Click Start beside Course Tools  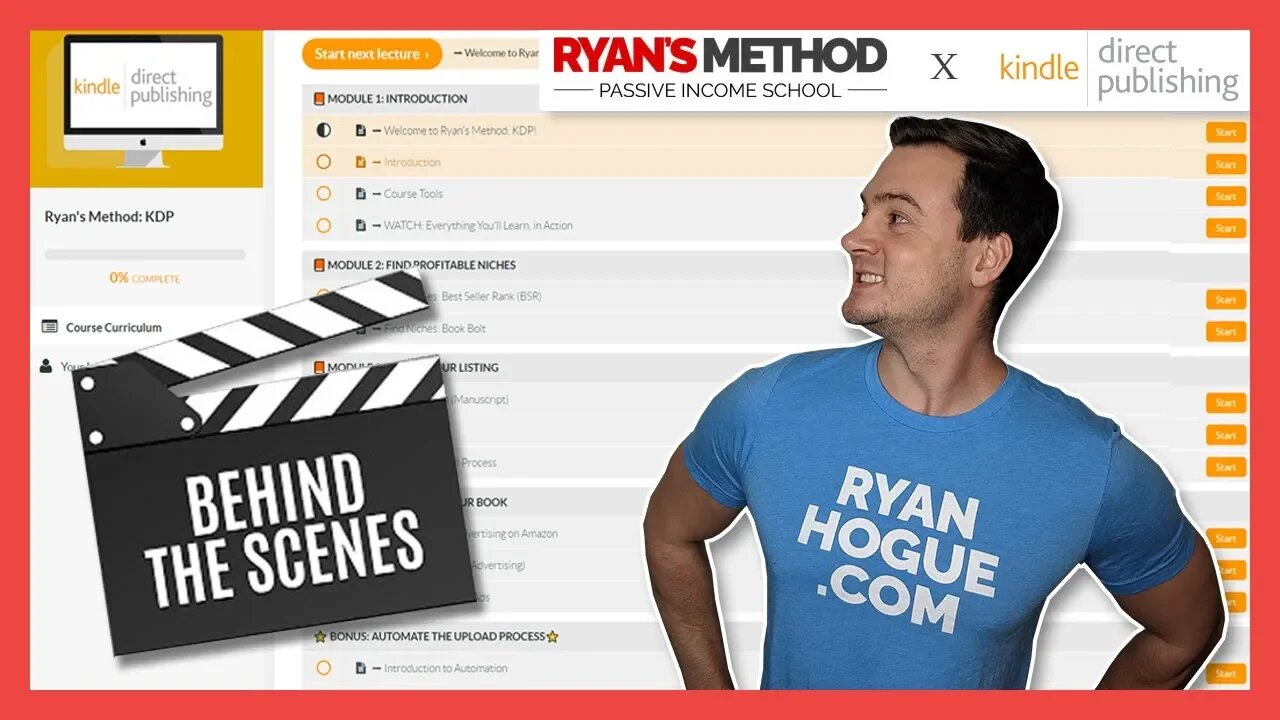[x=1226, y=196]
